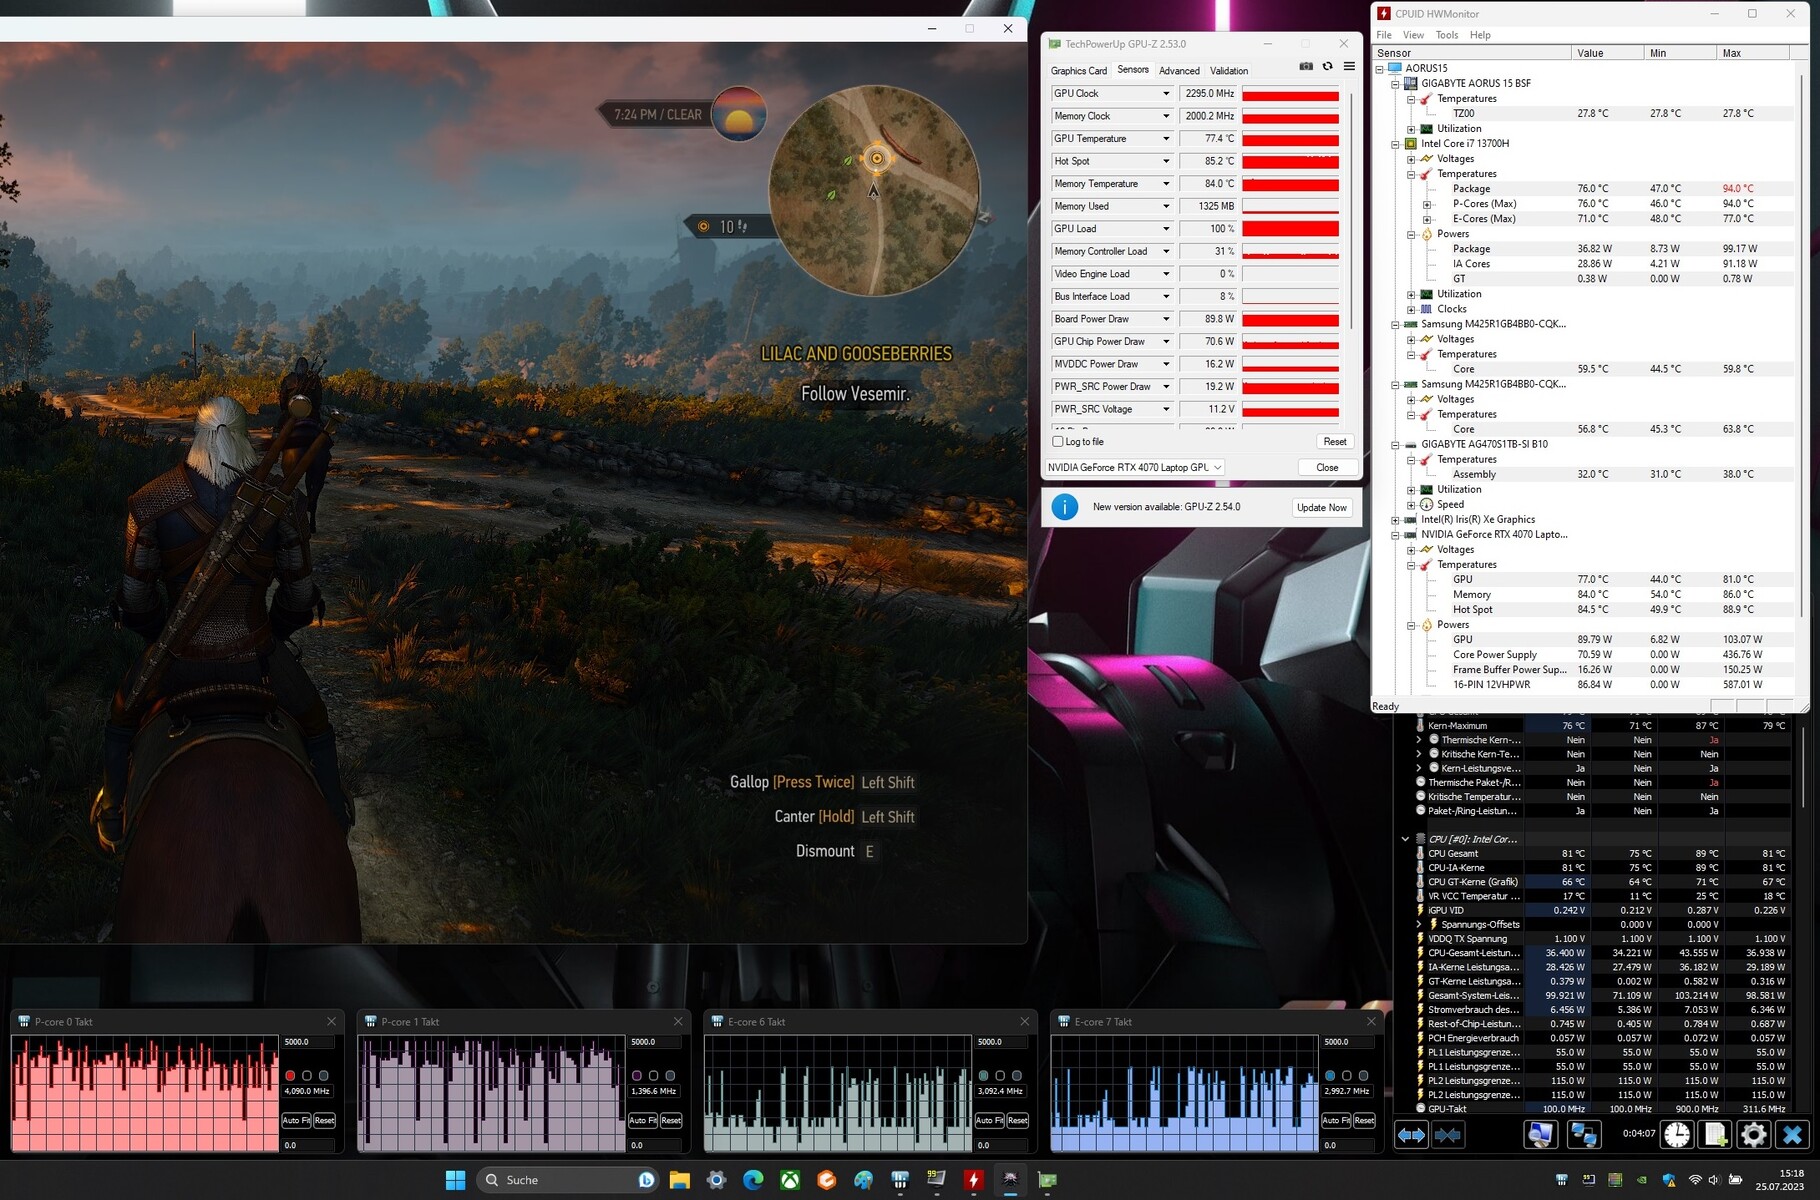The image size is (1820, 1200).
Task: Switch to Graphics Card tab in GPU-Z
Action: pos(1079,71)
